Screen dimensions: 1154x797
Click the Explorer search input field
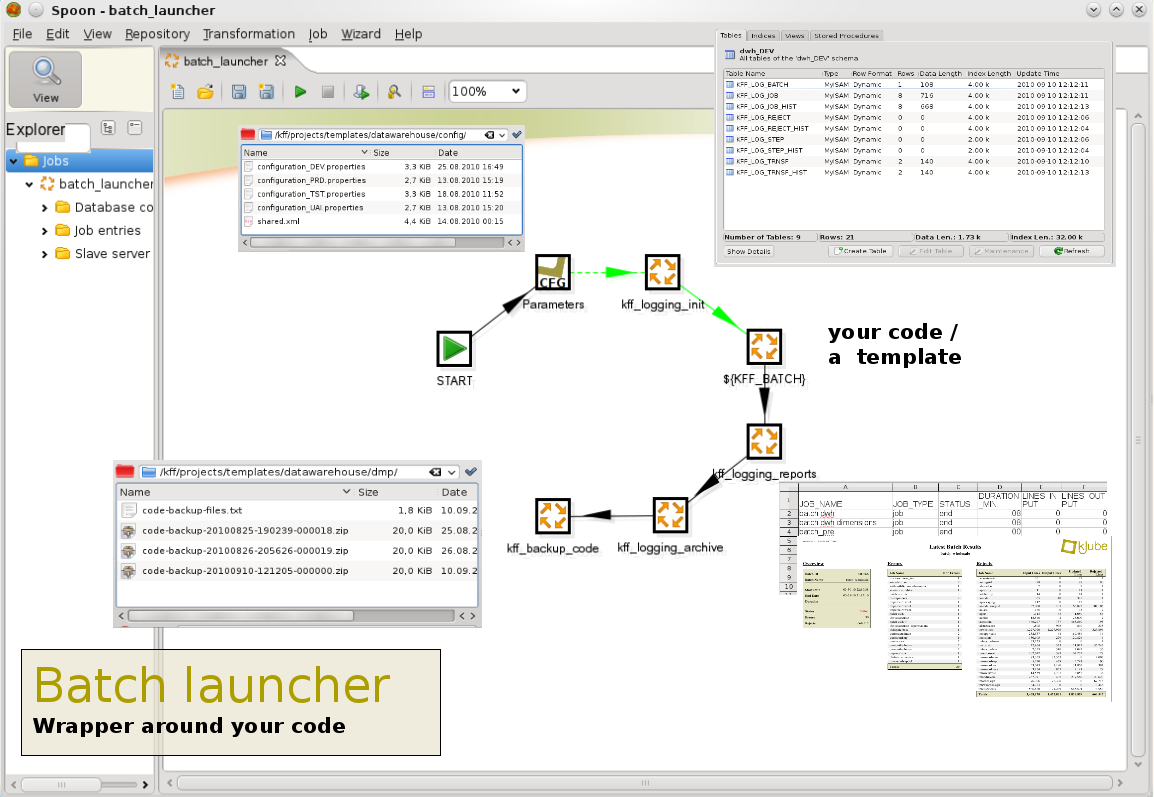(x=53, y=138)
